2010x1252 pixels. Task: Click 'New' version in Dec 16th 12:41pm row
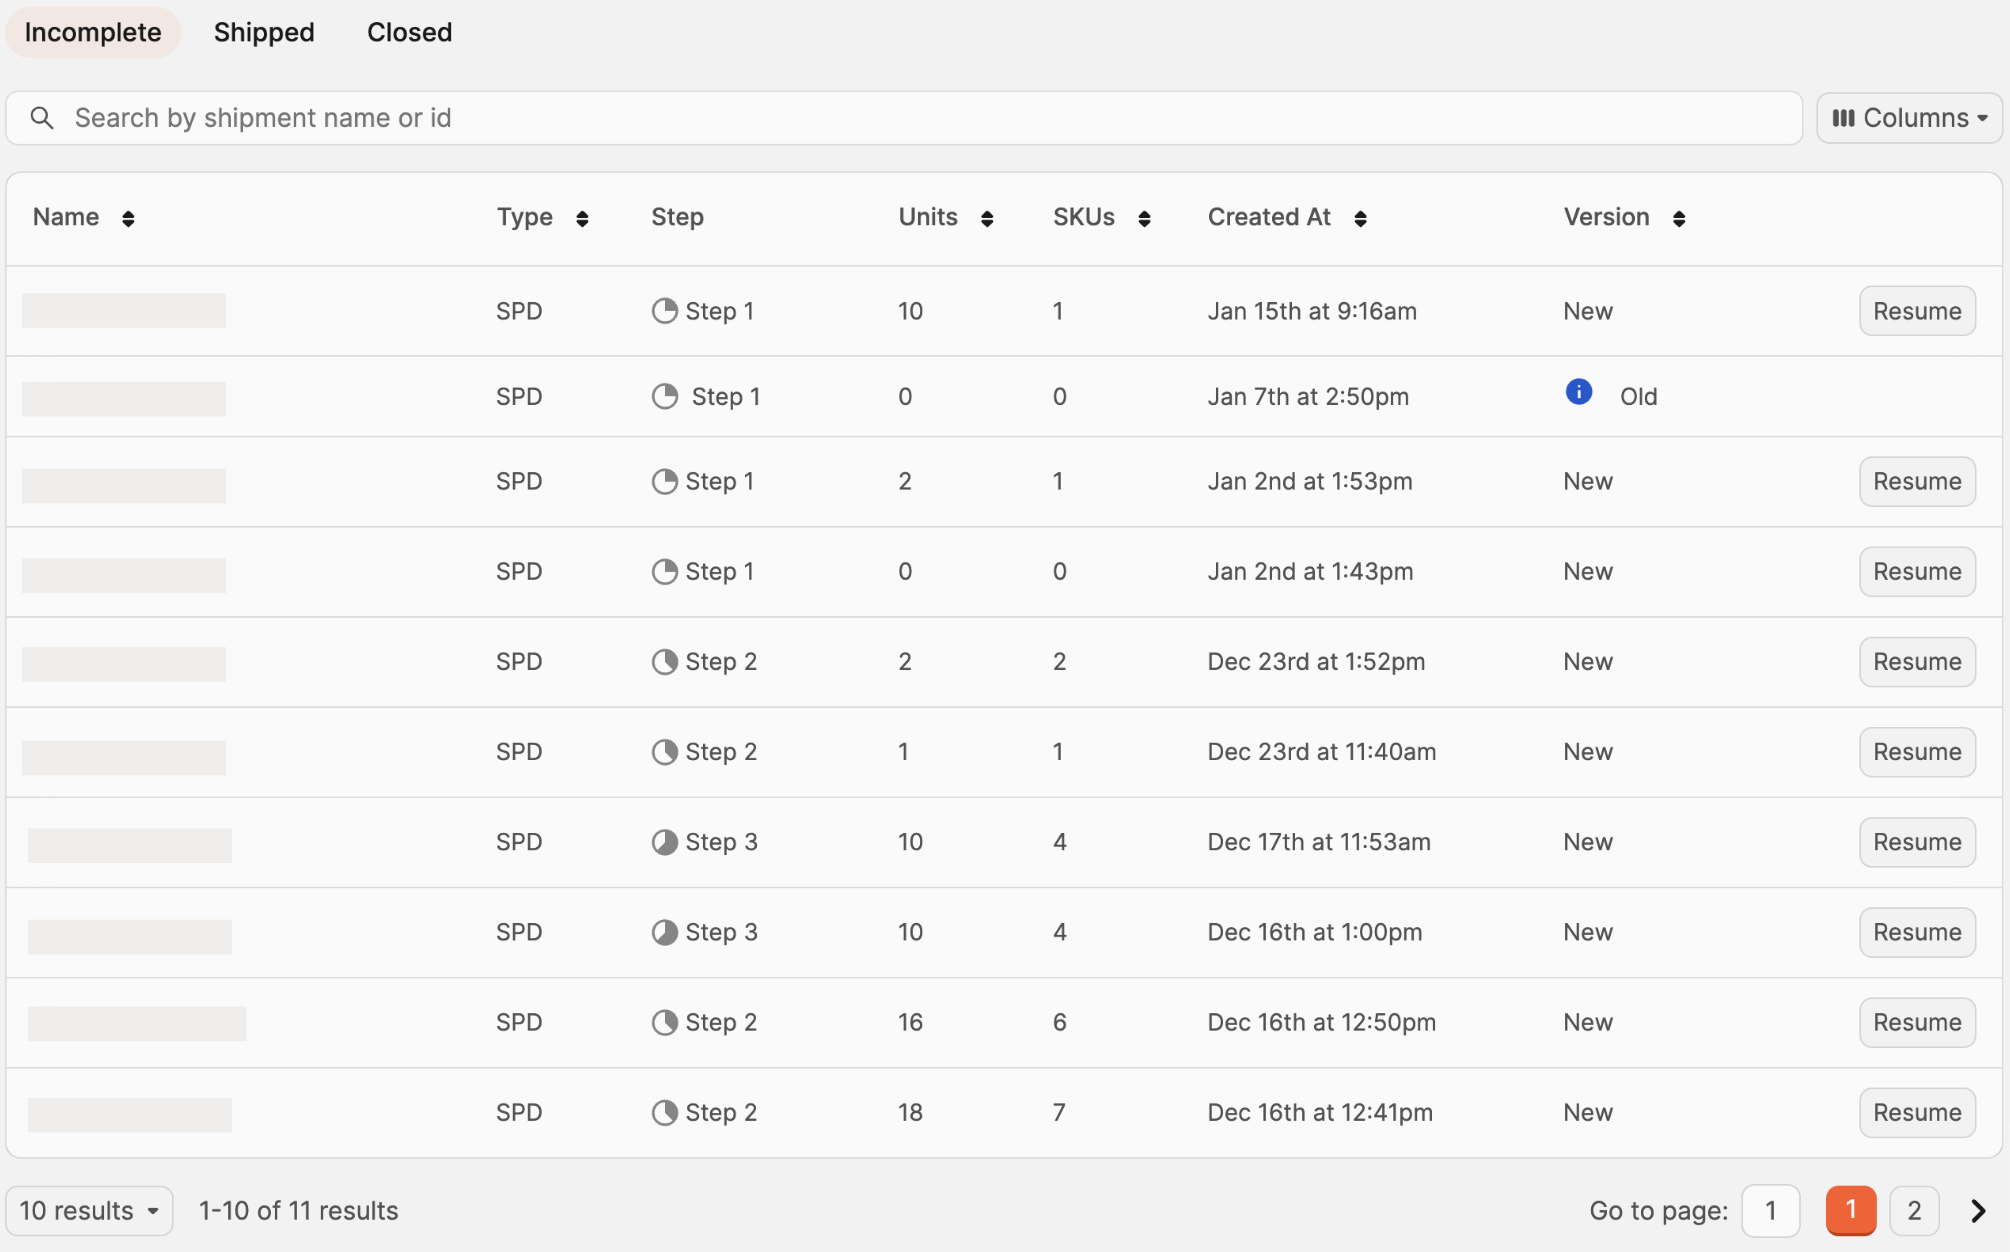tap(1588, 1112)
